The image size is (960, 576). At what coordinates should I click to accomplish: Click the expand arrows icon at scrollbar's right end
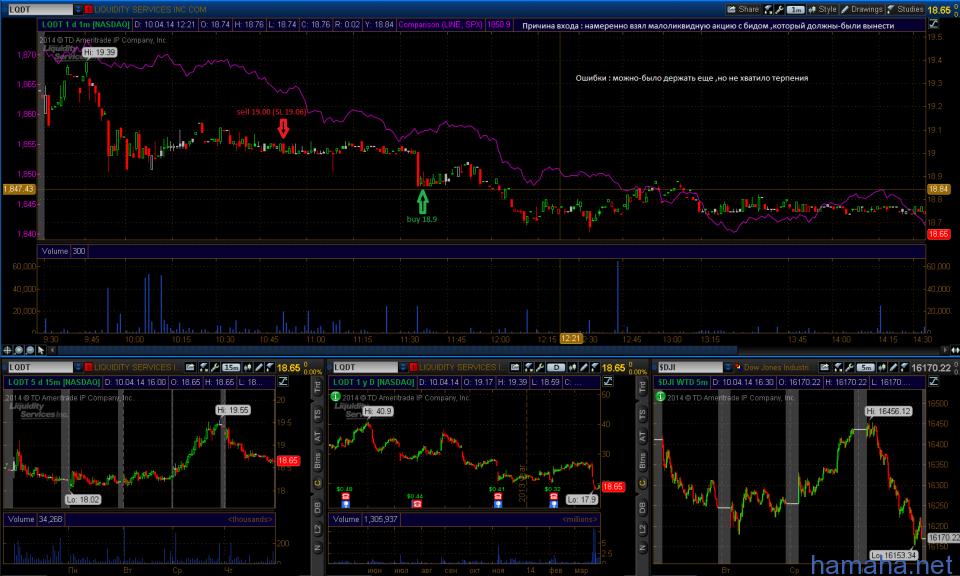point(955,350)
